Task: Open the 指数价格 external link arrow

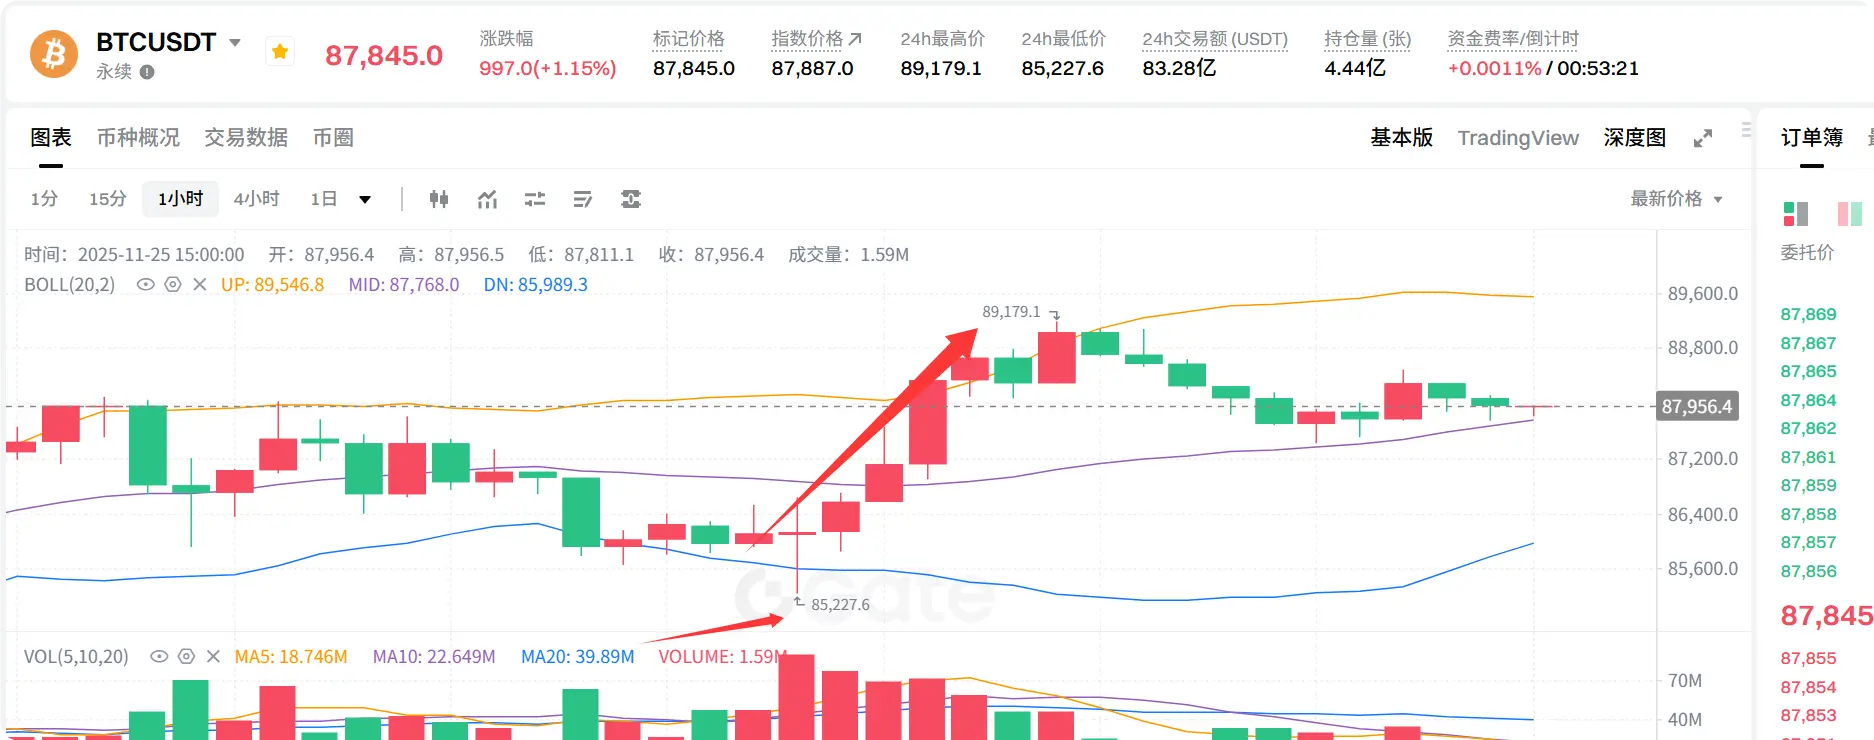Action: 855,39
